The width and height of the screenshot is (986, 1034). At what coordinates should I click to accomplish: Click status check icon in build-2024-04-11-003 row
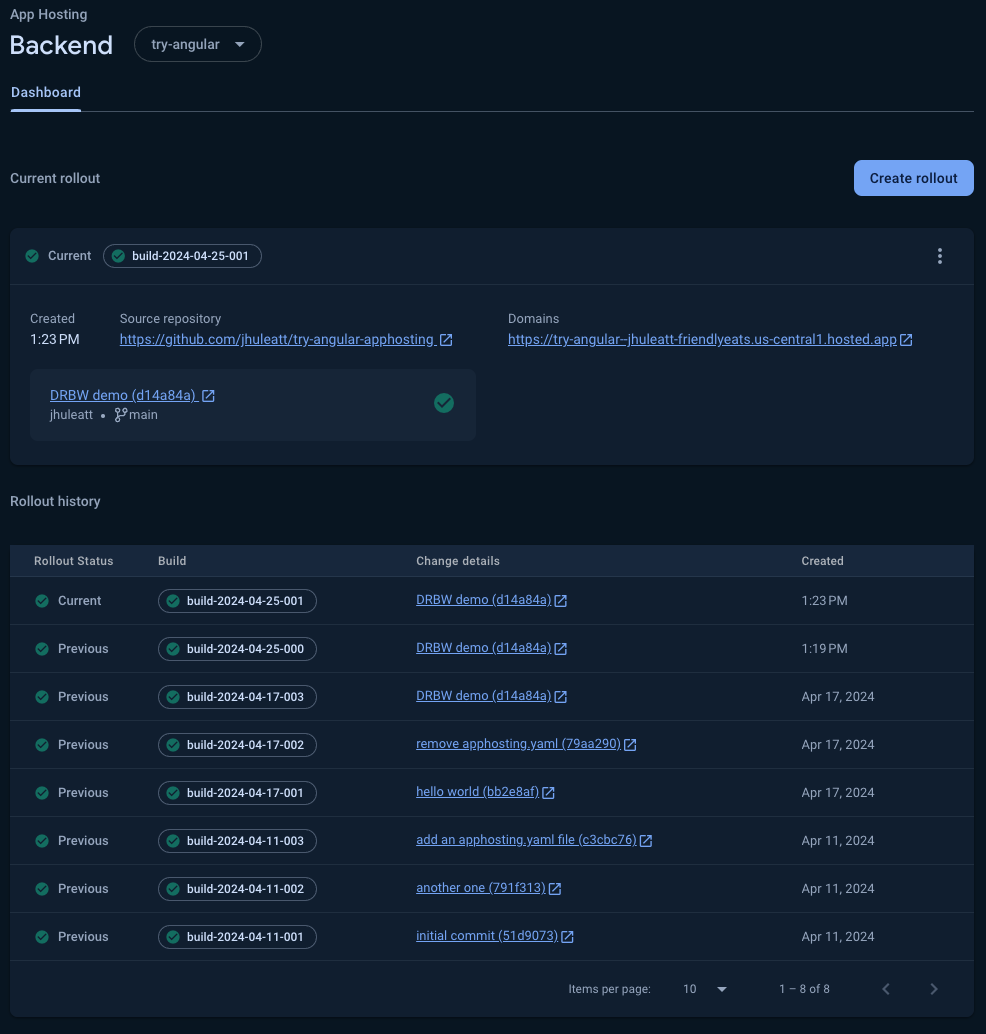click(42, 841)
